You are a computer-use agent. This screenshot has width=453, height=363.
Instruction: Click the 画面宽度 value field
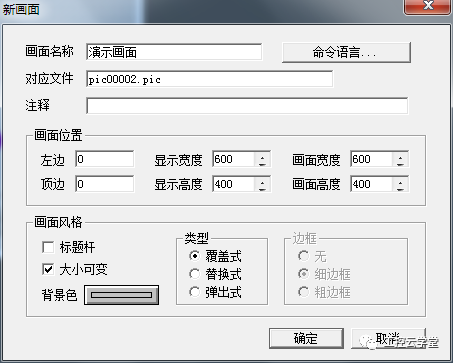point(372,159)
